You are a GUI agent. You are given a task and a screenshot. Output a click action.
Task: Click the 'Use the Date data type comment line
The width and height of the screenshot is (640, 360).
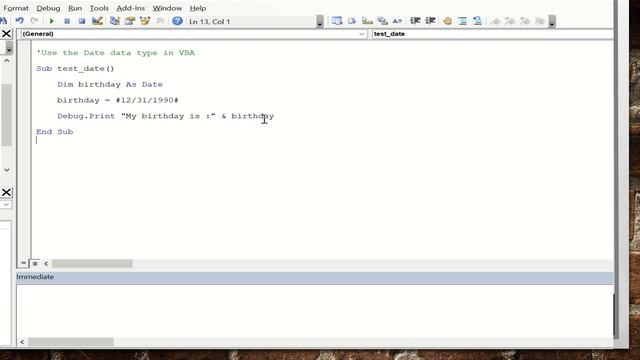[x=116, y=53]
